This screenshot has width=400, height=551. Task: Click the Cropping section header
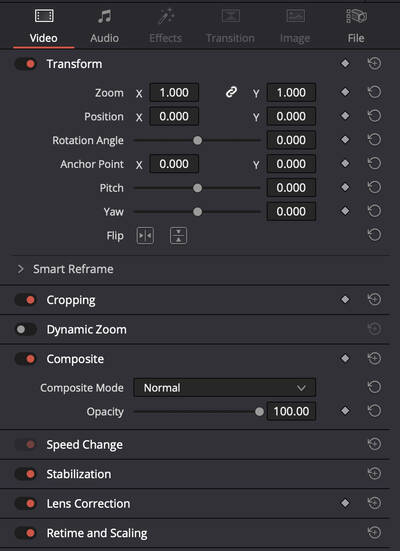coord(71,300)
